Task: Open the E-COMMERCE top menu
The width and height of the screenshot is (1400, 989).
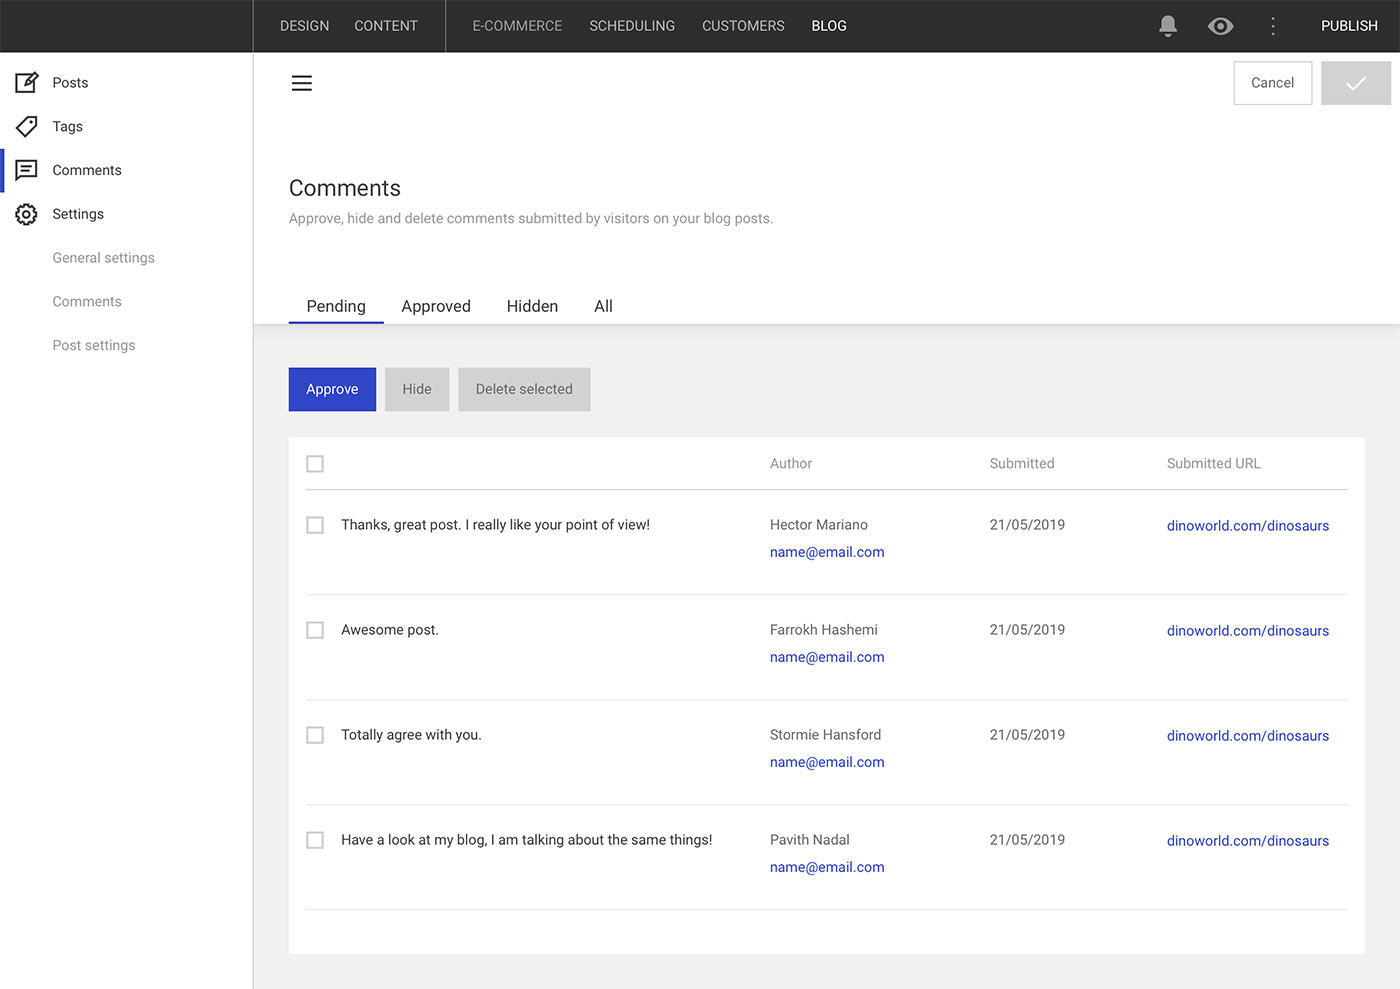Action: (x=517, y=26)
